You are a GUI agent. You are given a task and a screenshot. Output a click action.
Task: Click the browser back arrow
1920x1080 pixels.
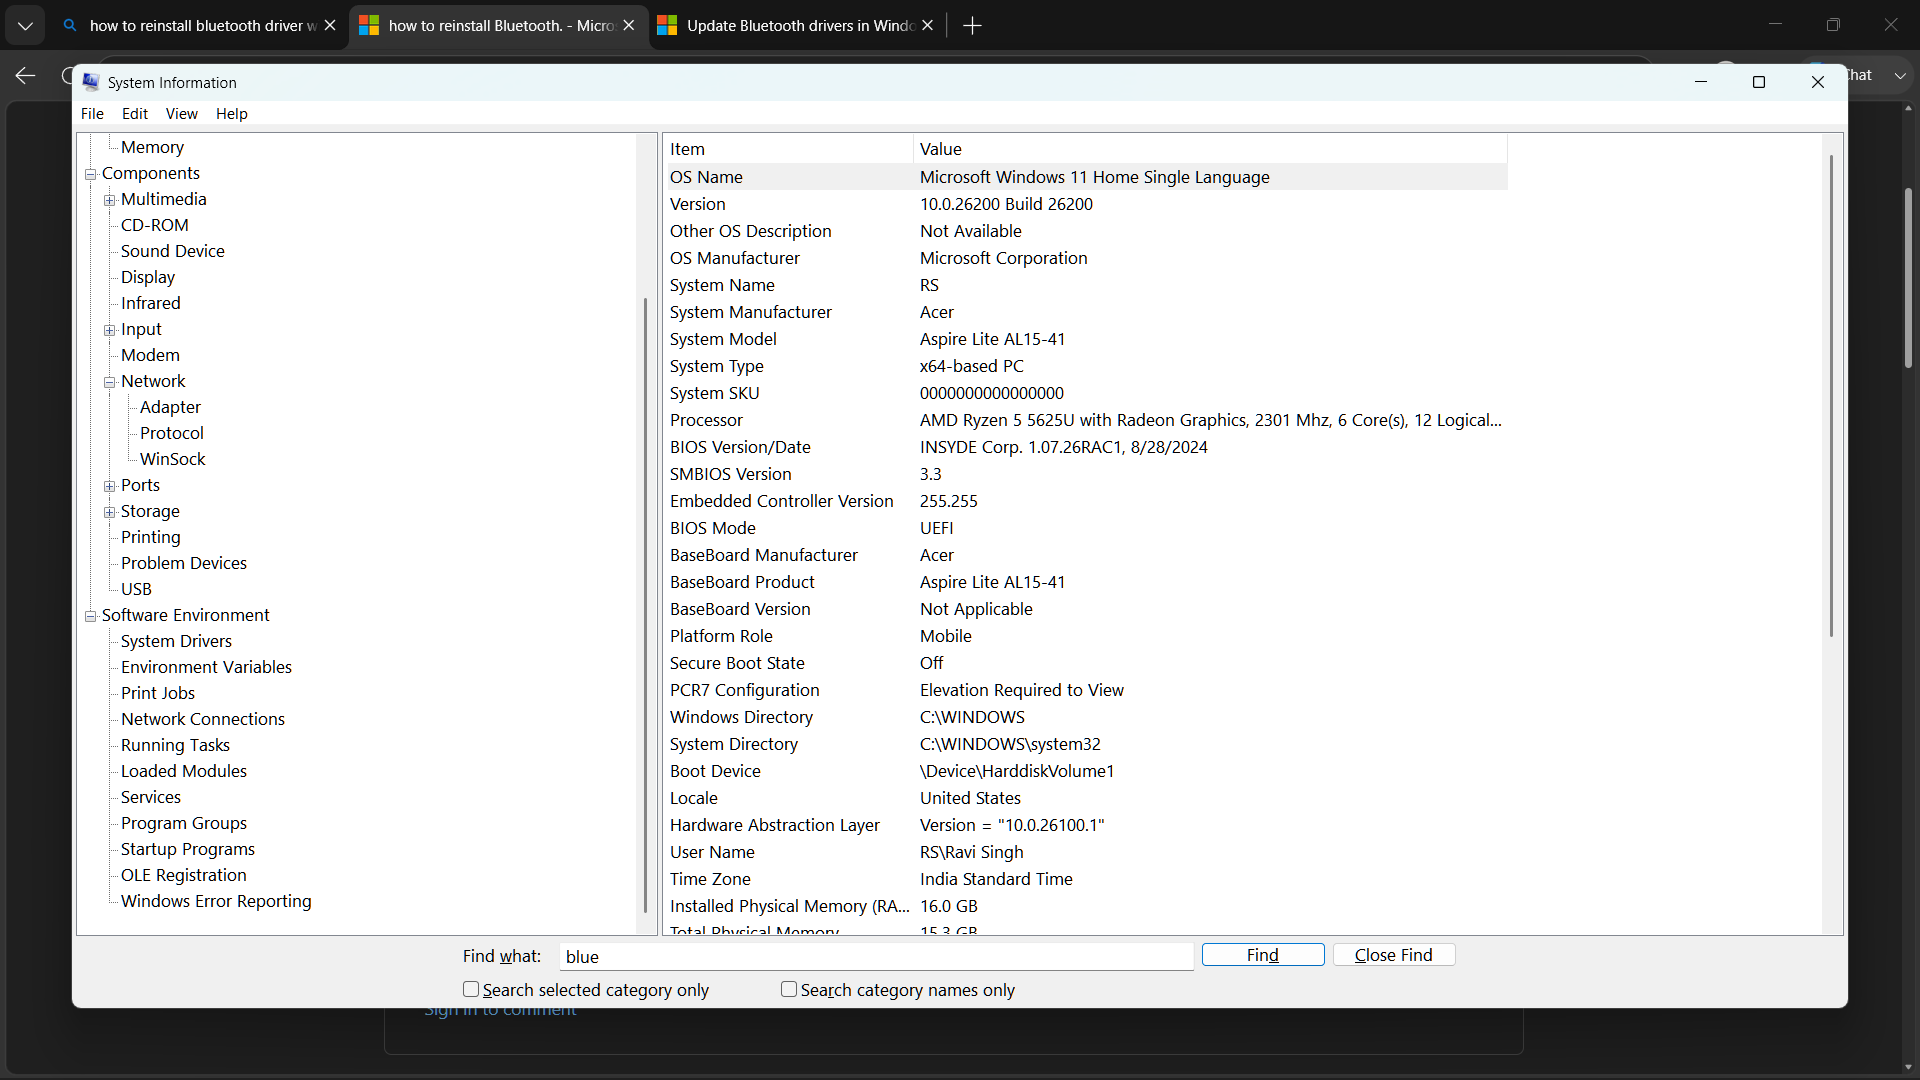[x=25, y=75]
